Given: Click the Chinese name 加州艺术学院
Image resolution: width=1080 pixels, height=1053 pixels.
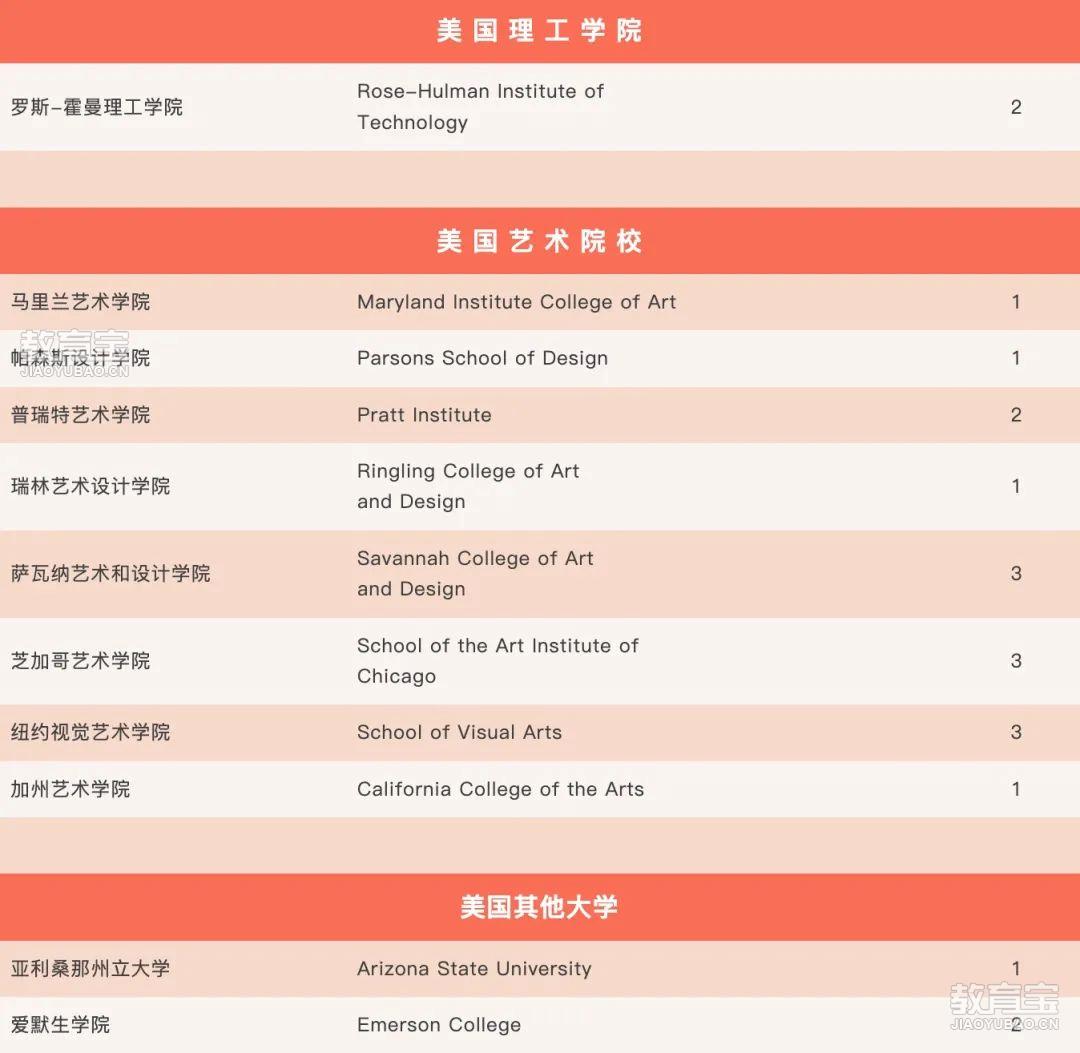Looking at the screenshot, I should click(x=70, y=789).
